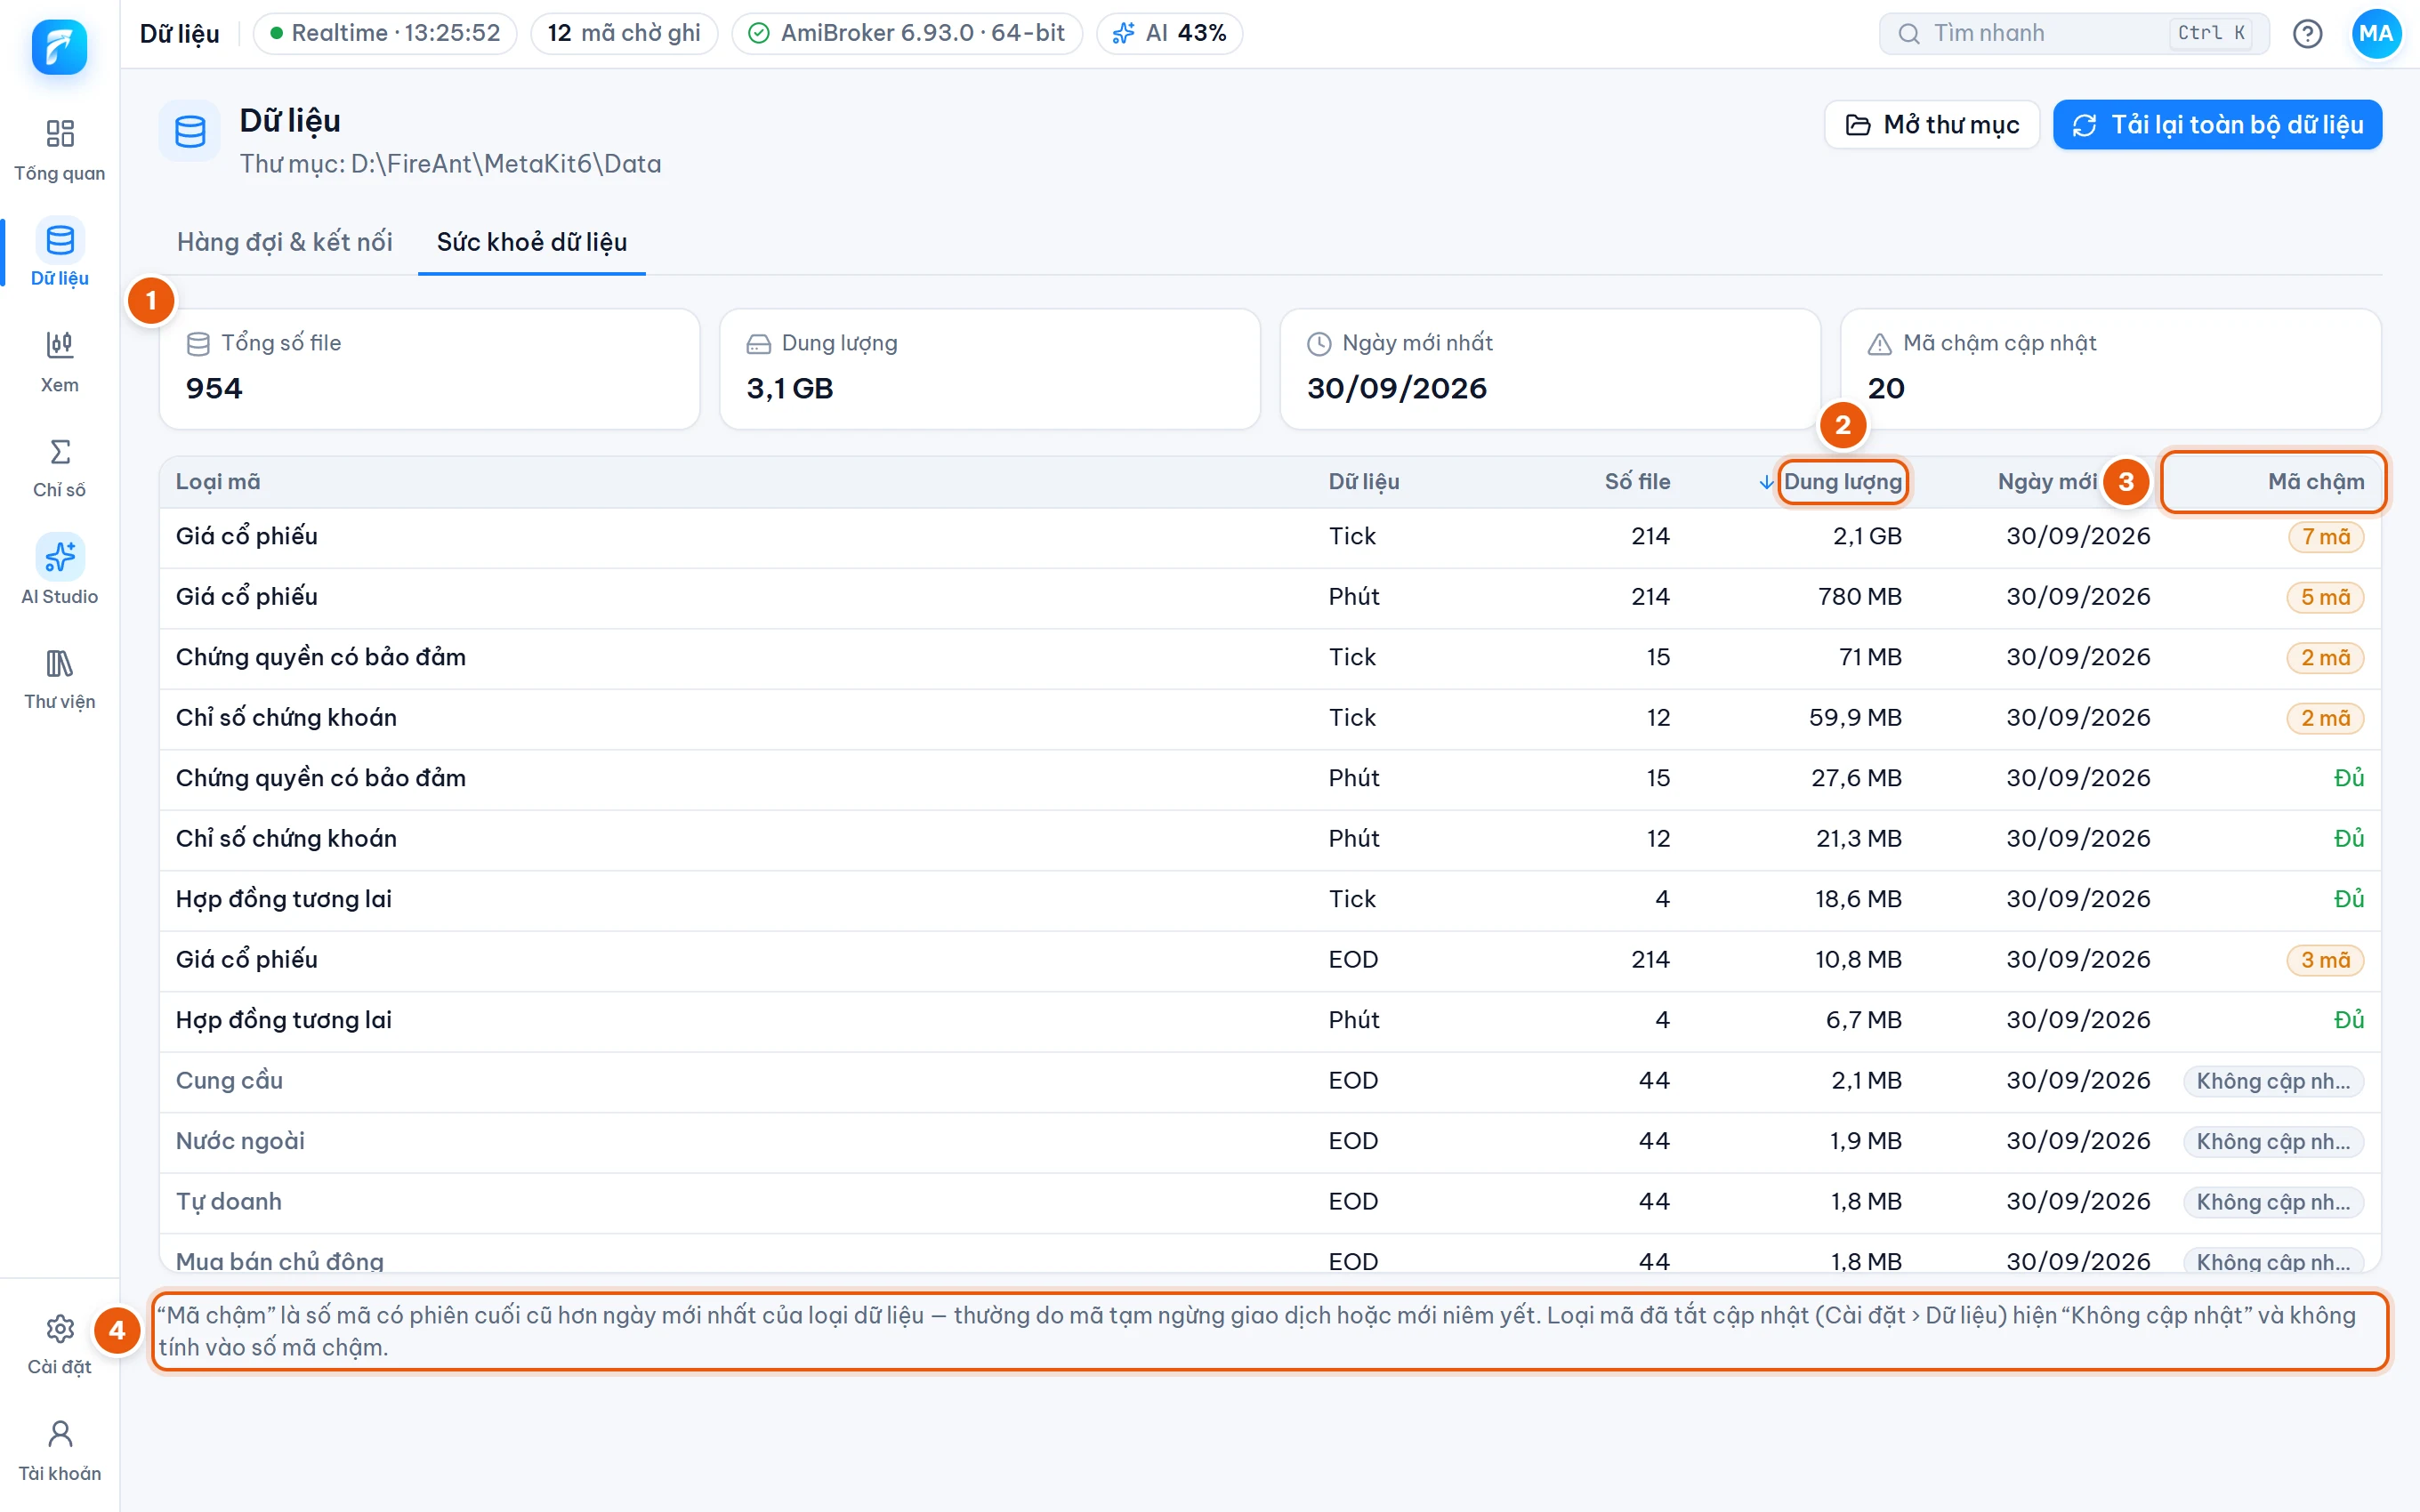
Task: Open Tài khoản account page
Action: (59, 1451)
